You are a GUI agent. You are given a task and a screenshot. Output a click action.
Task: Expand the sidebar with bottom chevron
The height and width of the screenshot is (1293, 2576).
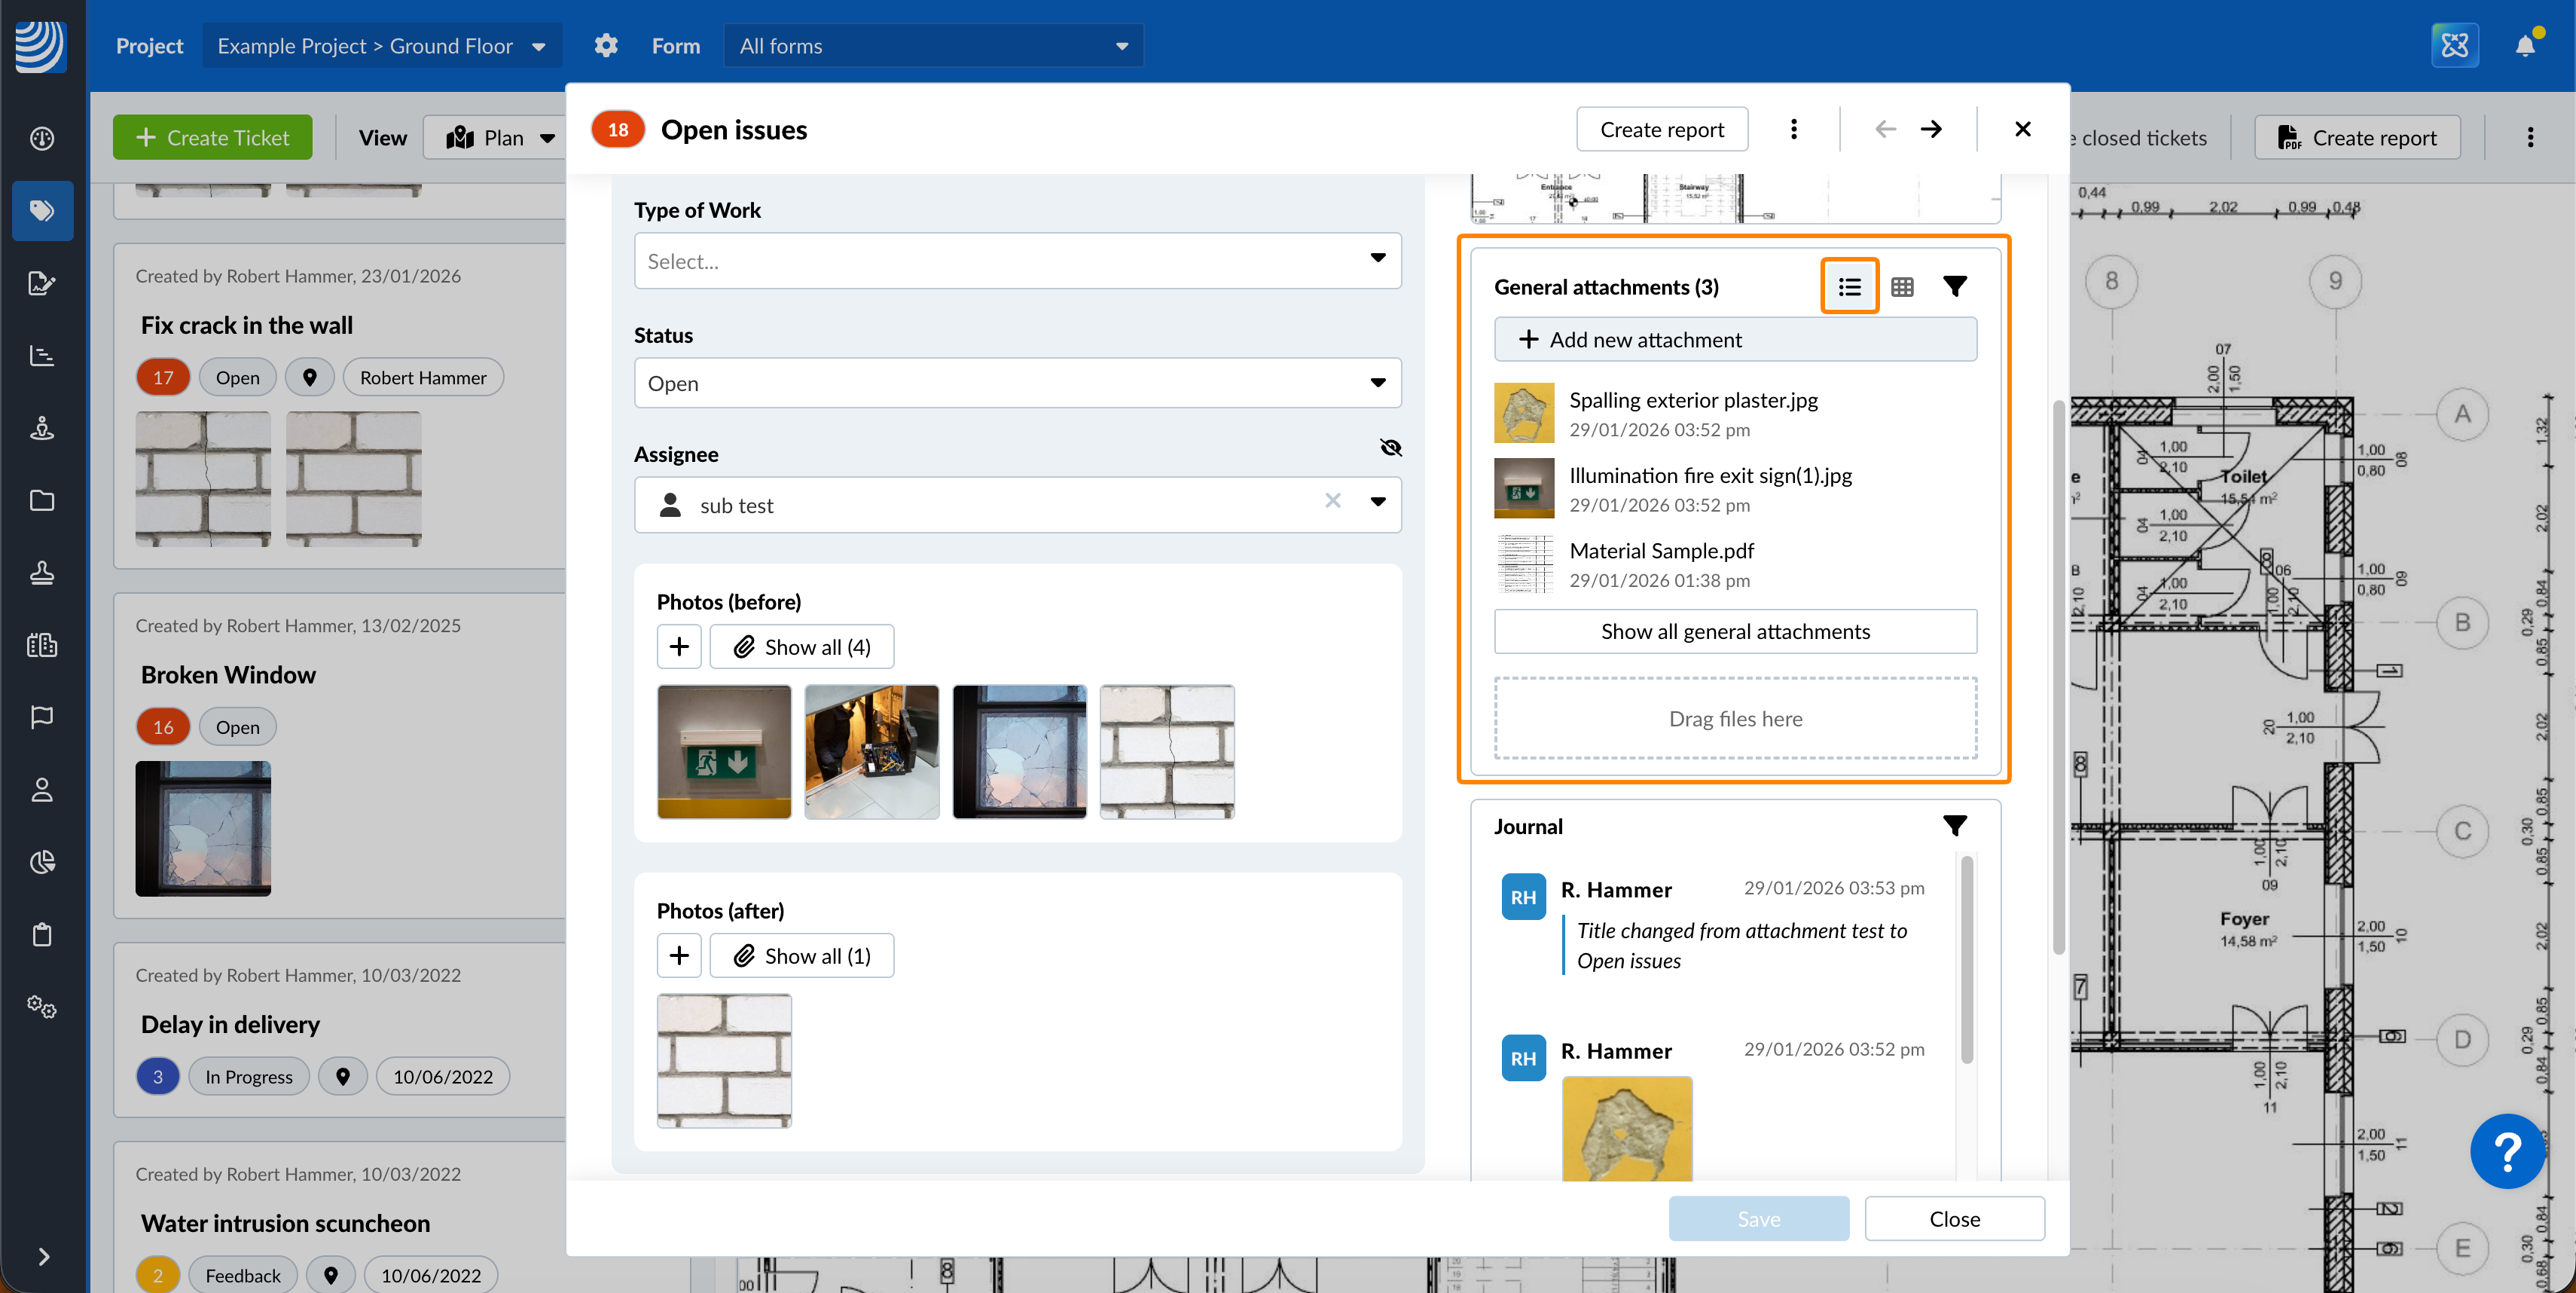tap(42, 1257)
